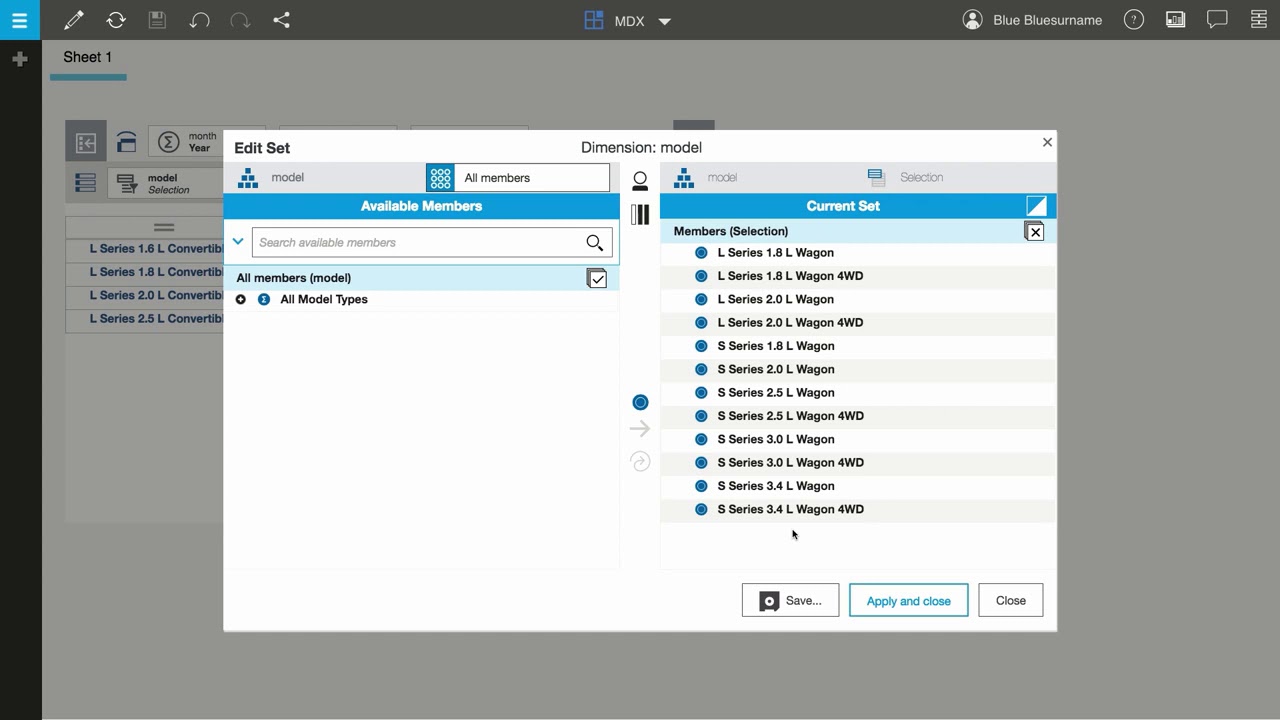The image size is (1280, 720).
Task: Click the Selection list icon in Current Set
Action: pos(877,178)
